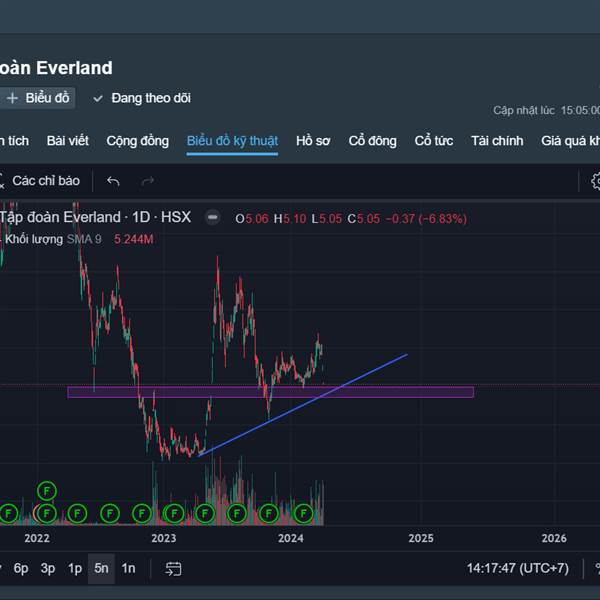Switch to the Cổ tức tab

[434, 141]
